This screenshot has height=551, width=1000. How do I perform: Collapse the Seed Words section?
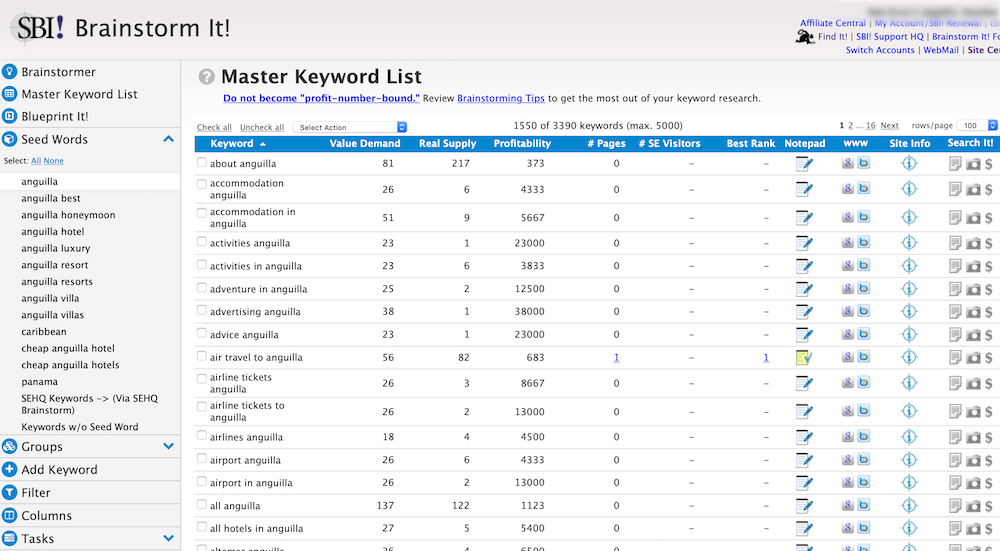[x=168, y=139]
